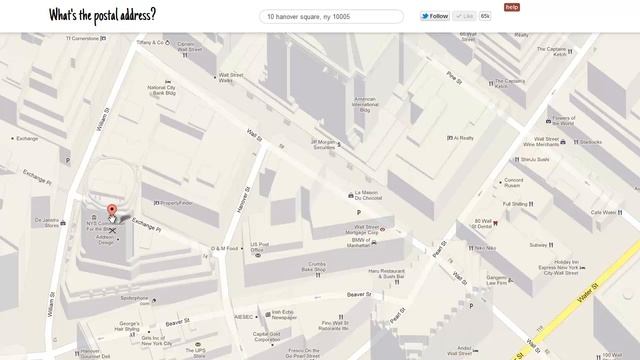Click the Cafe Water restaurant icon
The image size is (640, 360).
[620, 212]
